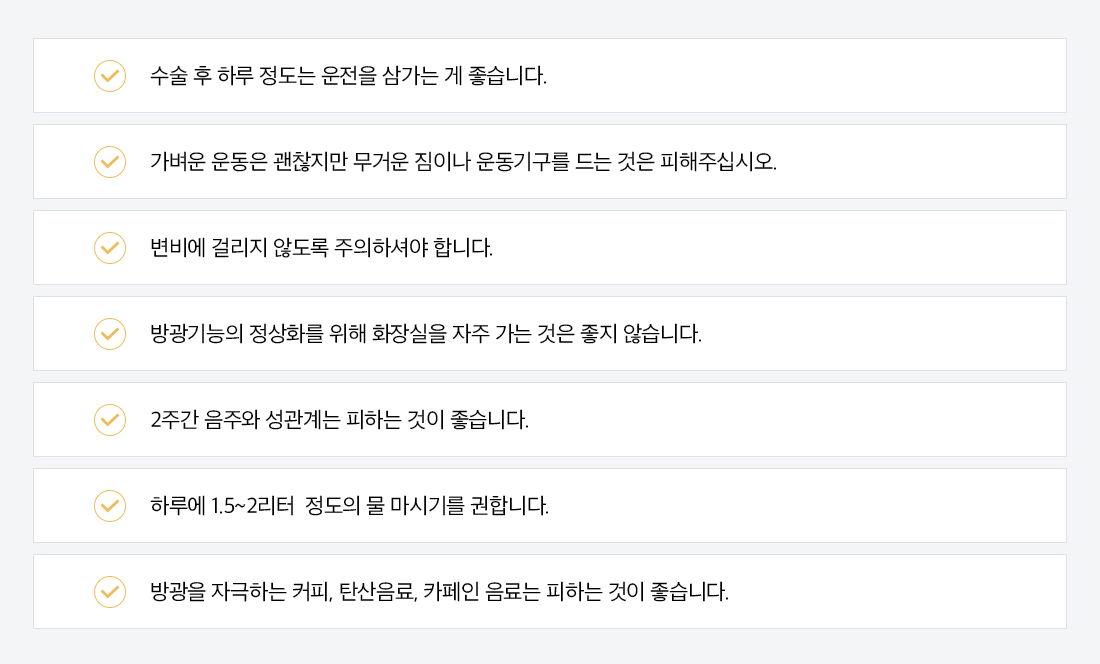The image size is (1100, 664).
Task: Click the sentence mentioning 커피, 탄산음료, 카페인 음료
Action: [439, 592]
